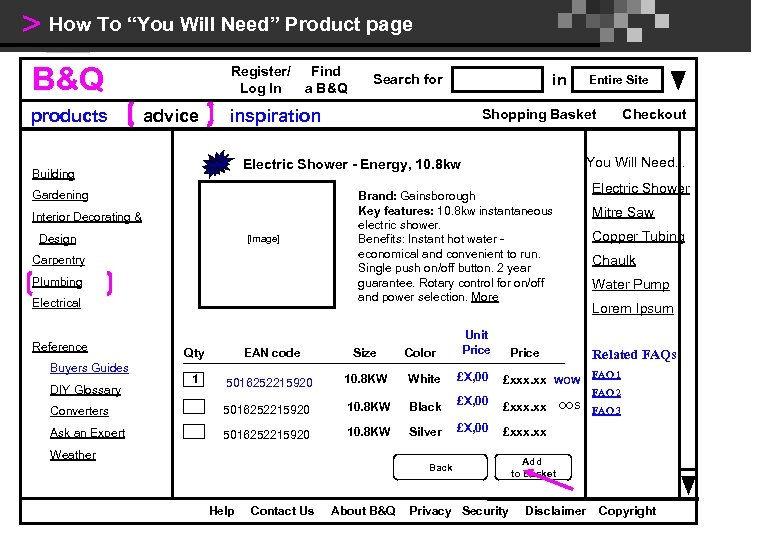This screenshot has width=780, height=540.
Task: Open Lorem Ipsum in You Will Need
Action: click(633, 308)
